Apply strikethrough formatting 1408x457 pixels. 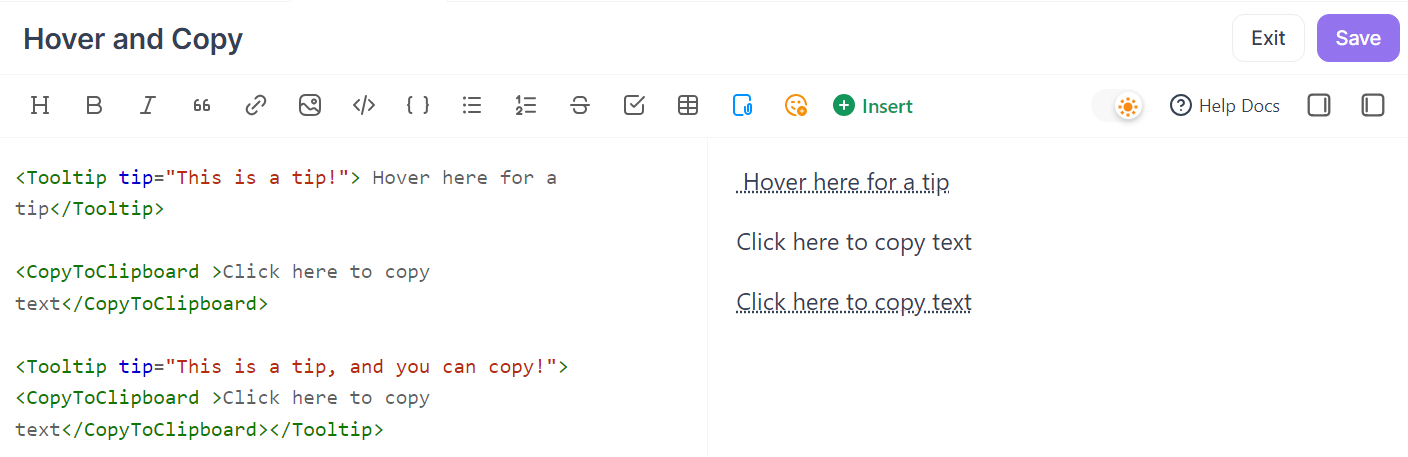[580, 105]
